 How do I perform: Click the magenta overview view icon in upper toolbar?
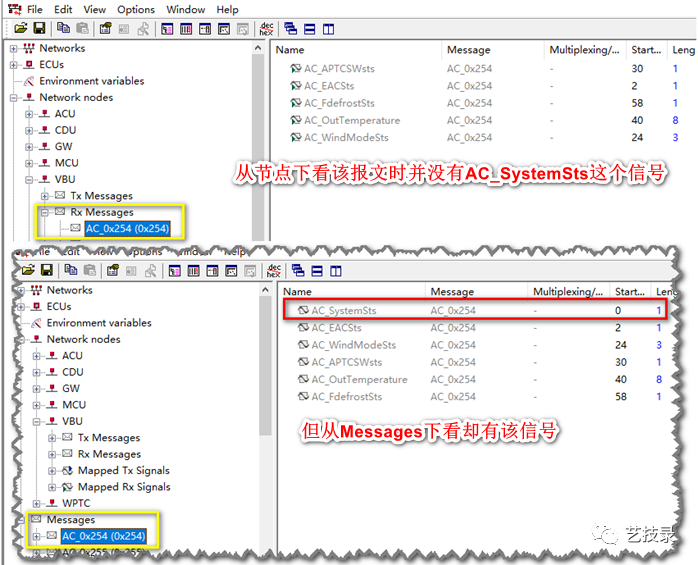pyautogui.click(x=167, y=29)
